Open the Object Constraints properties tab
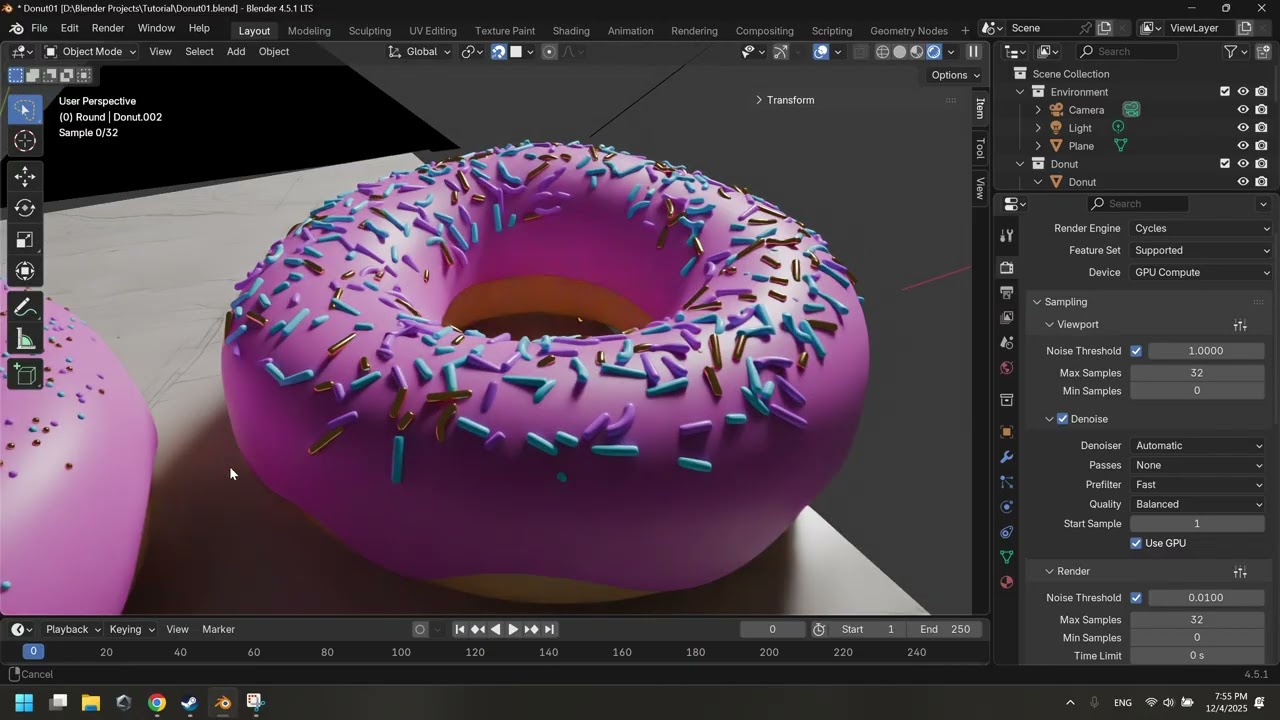Screen dimensions: 1280x720 (x=1007, y=532)
